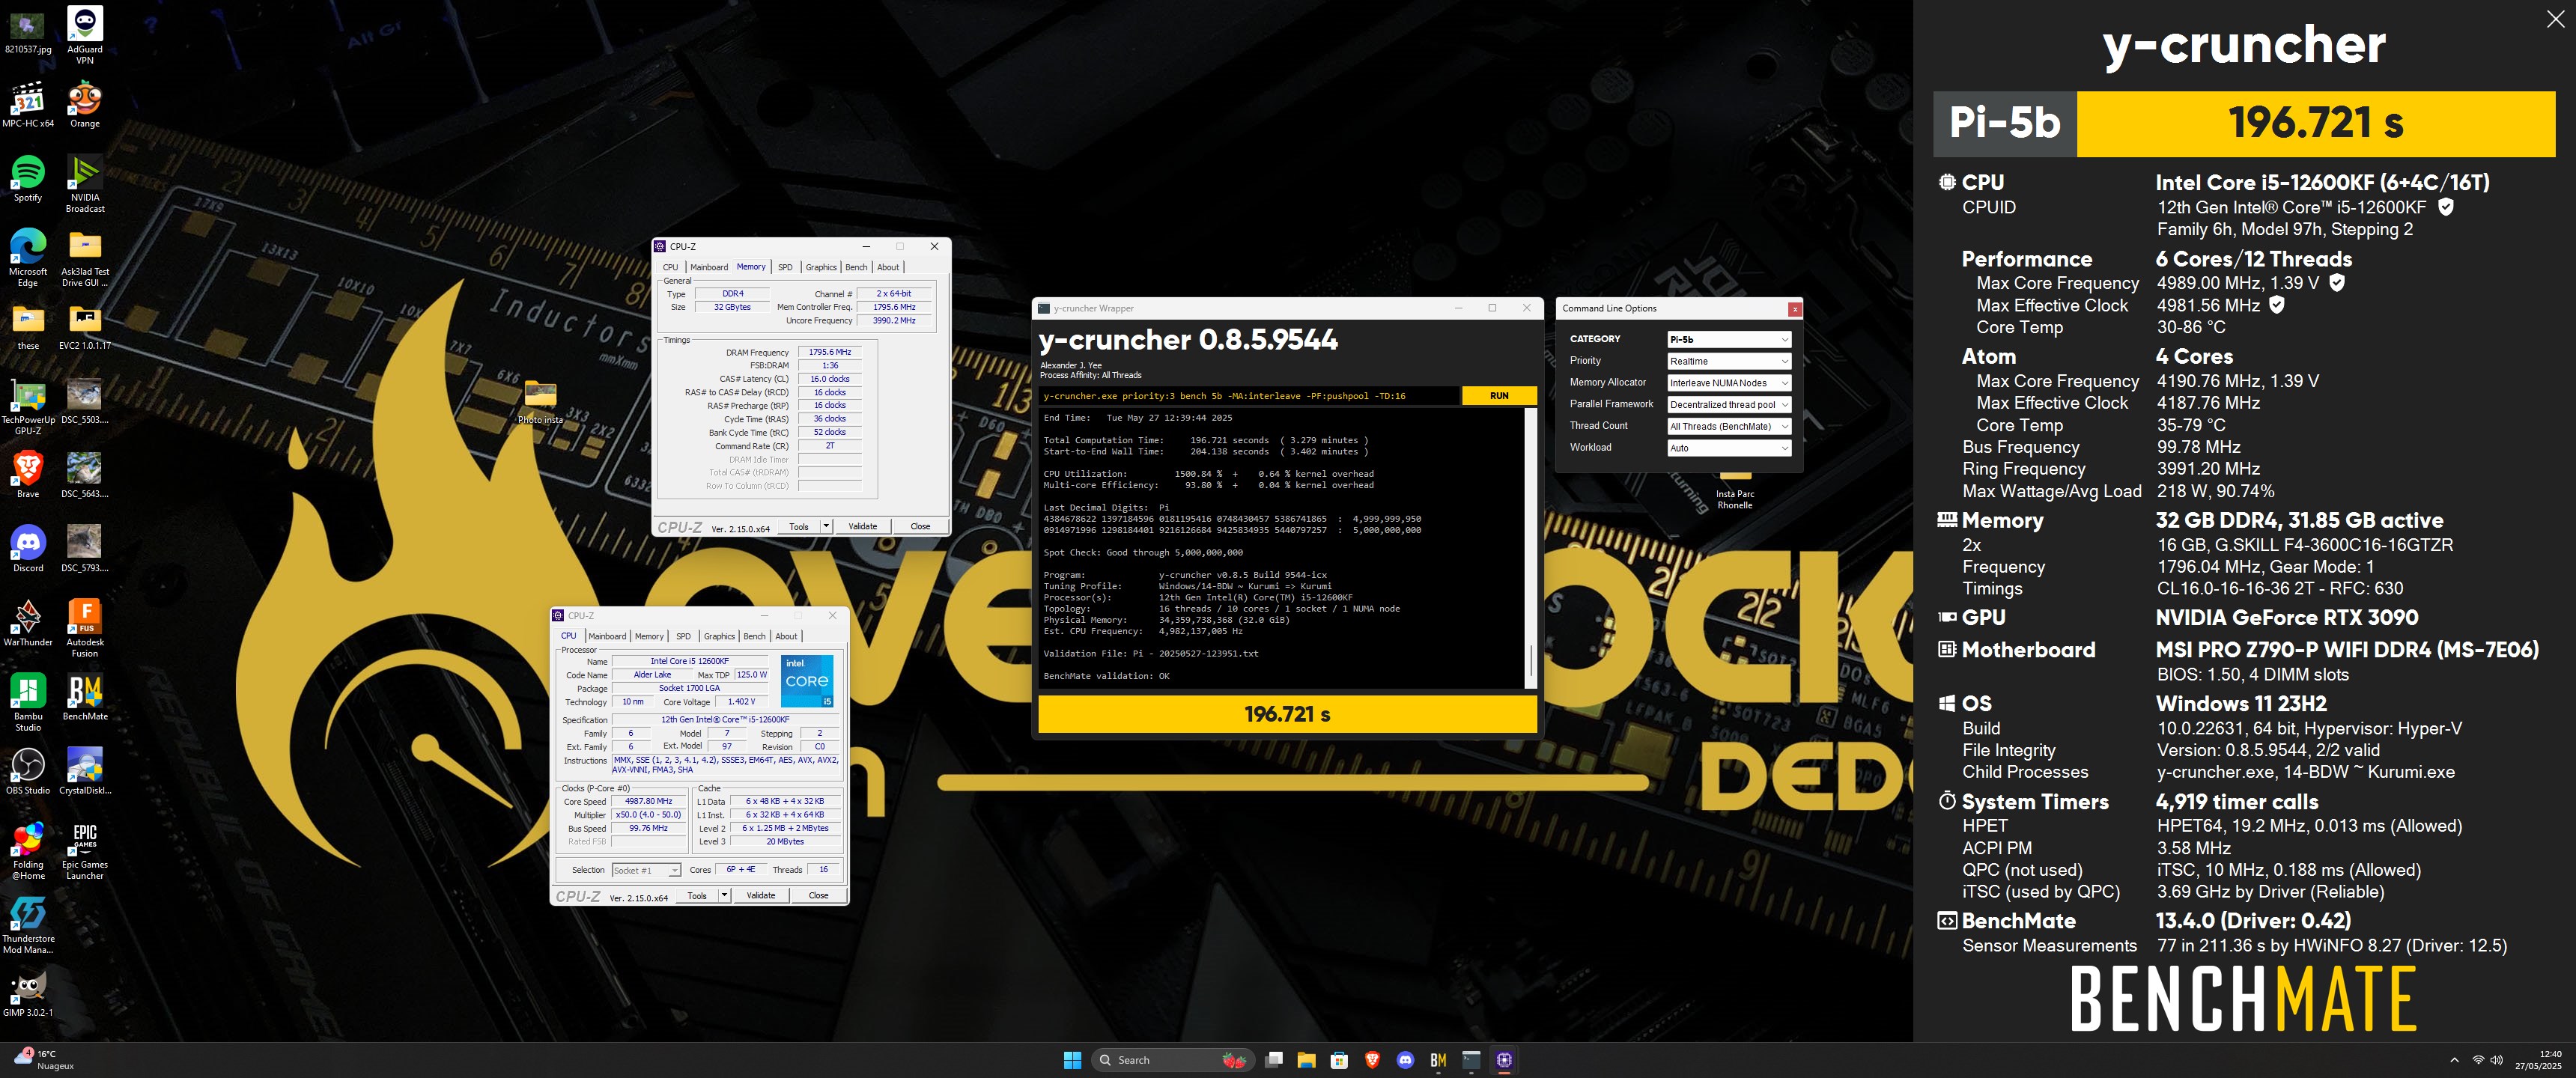Screen dimensions: 2576x1078
Task: Click the yellow 196.721 s result bar in y-cruncher Wrapper
Action: click(x=1287, y=714)
